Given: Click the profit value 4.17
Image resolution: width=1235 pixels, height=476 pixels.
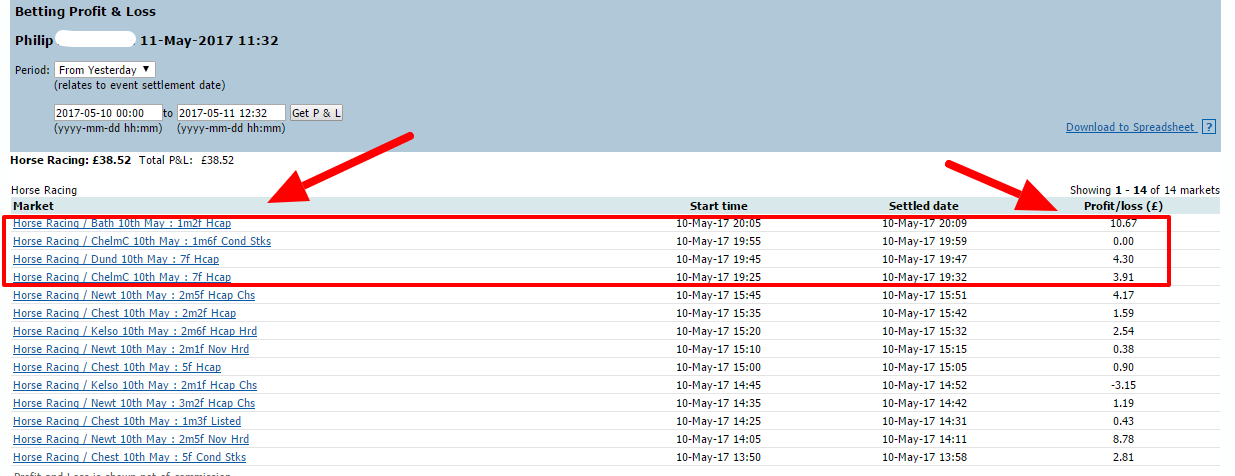Looking at the screenshot, I should click(x=1123, y=295).
